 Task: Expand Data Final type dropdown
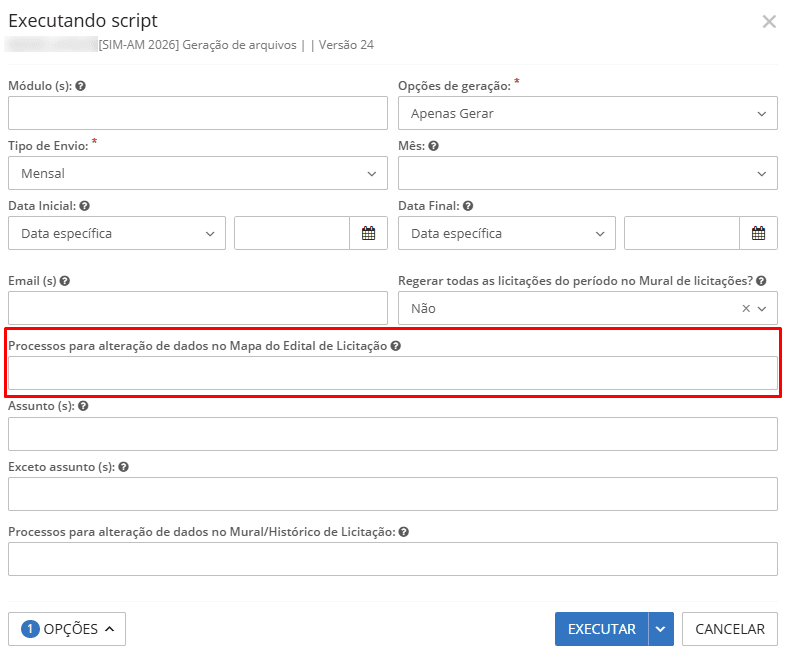click(507, 233)
